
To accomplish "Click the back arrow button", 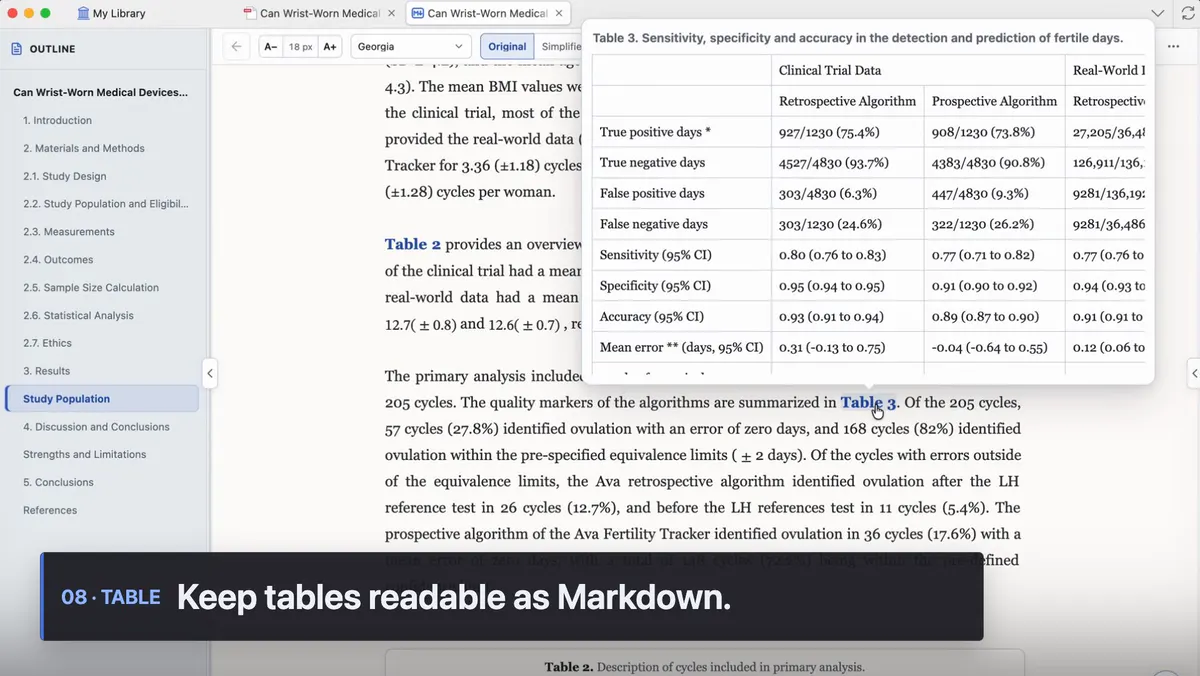I will tap(236, 46).
